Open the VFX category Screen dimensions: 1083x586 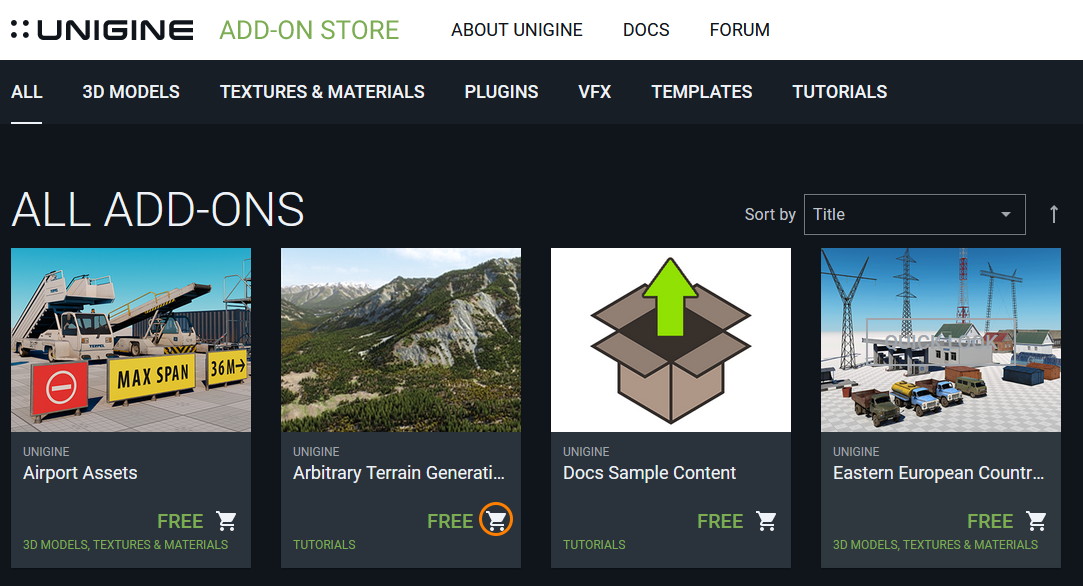pos(595,92)
